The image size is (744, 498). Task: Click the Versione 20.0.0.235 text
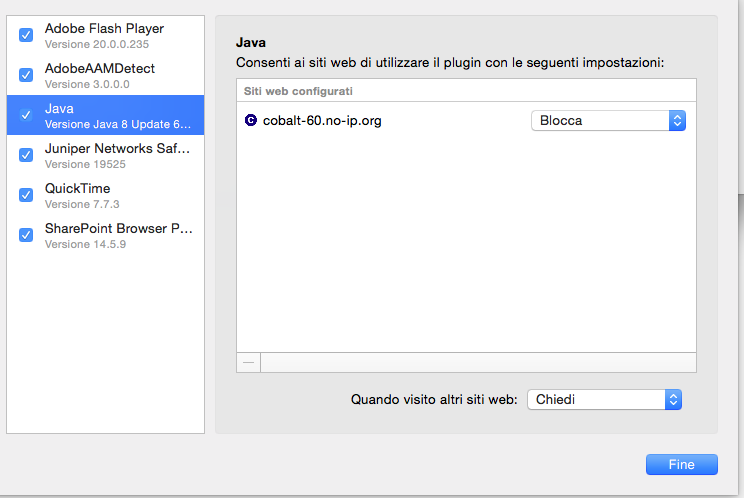(x=97, y=44)
